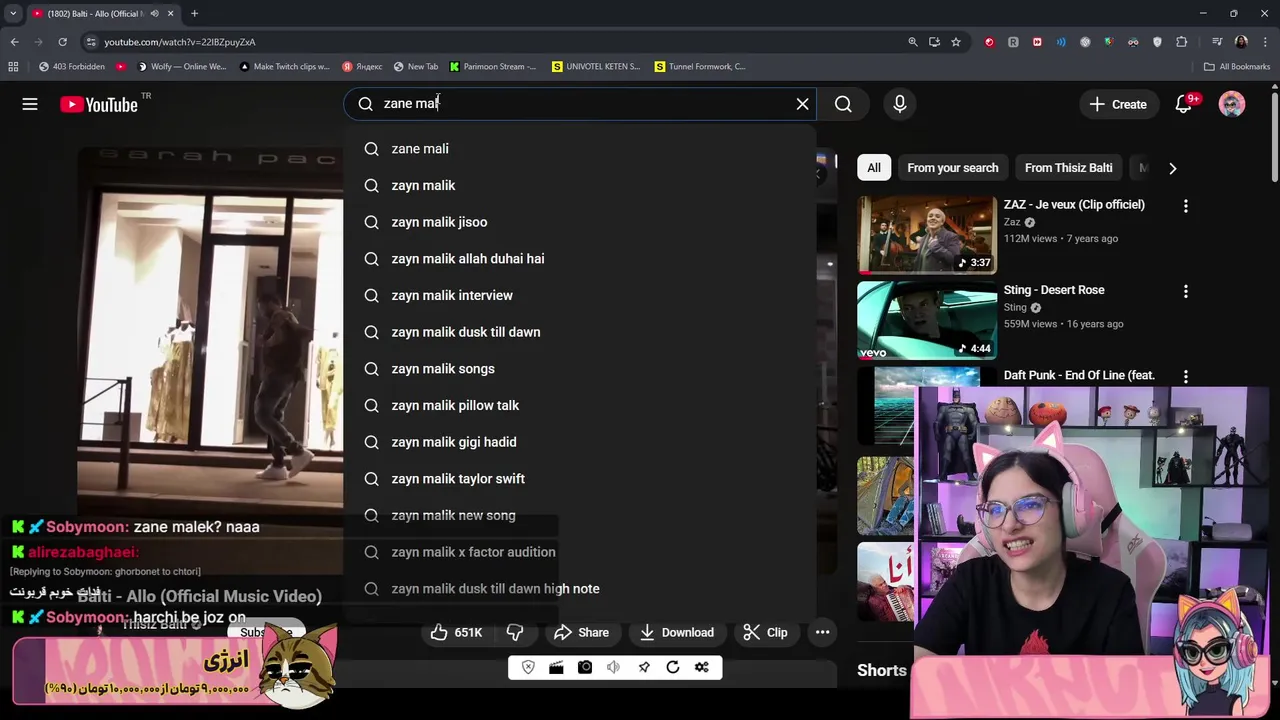Open options menu for Daft Punk video
Image resolution: width=1280 pixels, height=720 pixels.
coord(1186,376)
